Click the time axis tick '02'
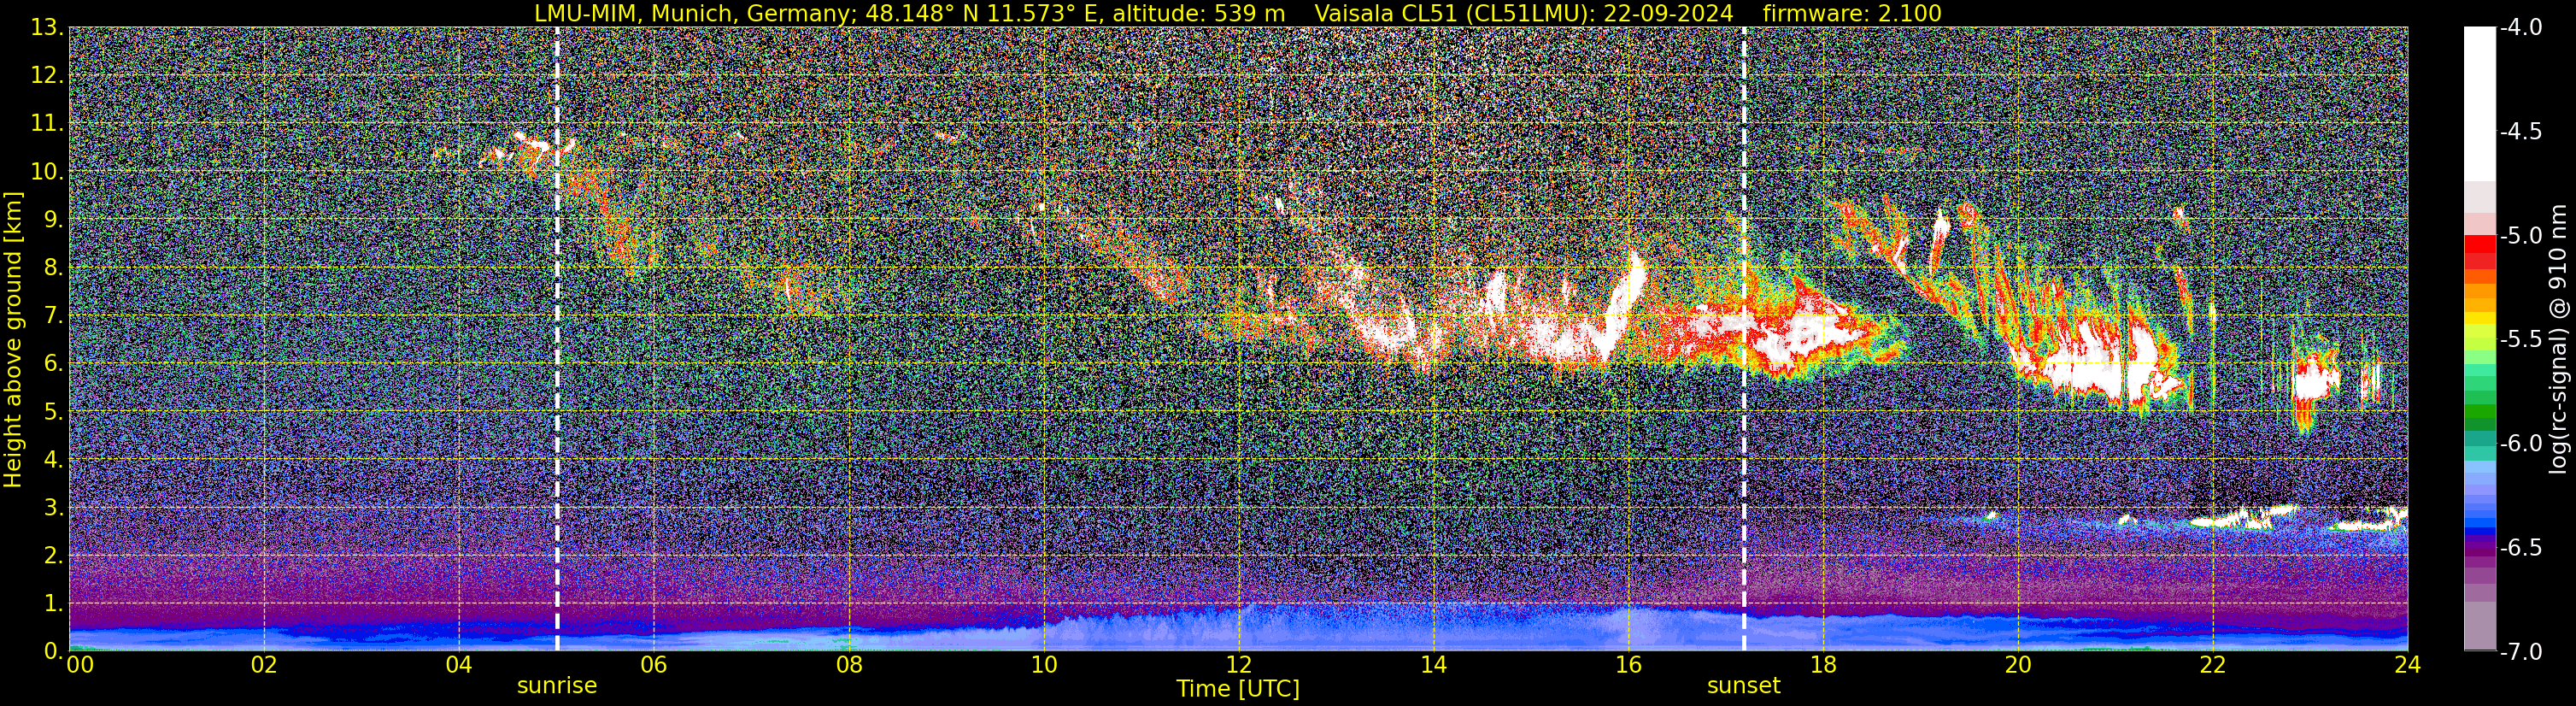The width and height of the screenshot is (2576, 706). click(x=264, y=665)
